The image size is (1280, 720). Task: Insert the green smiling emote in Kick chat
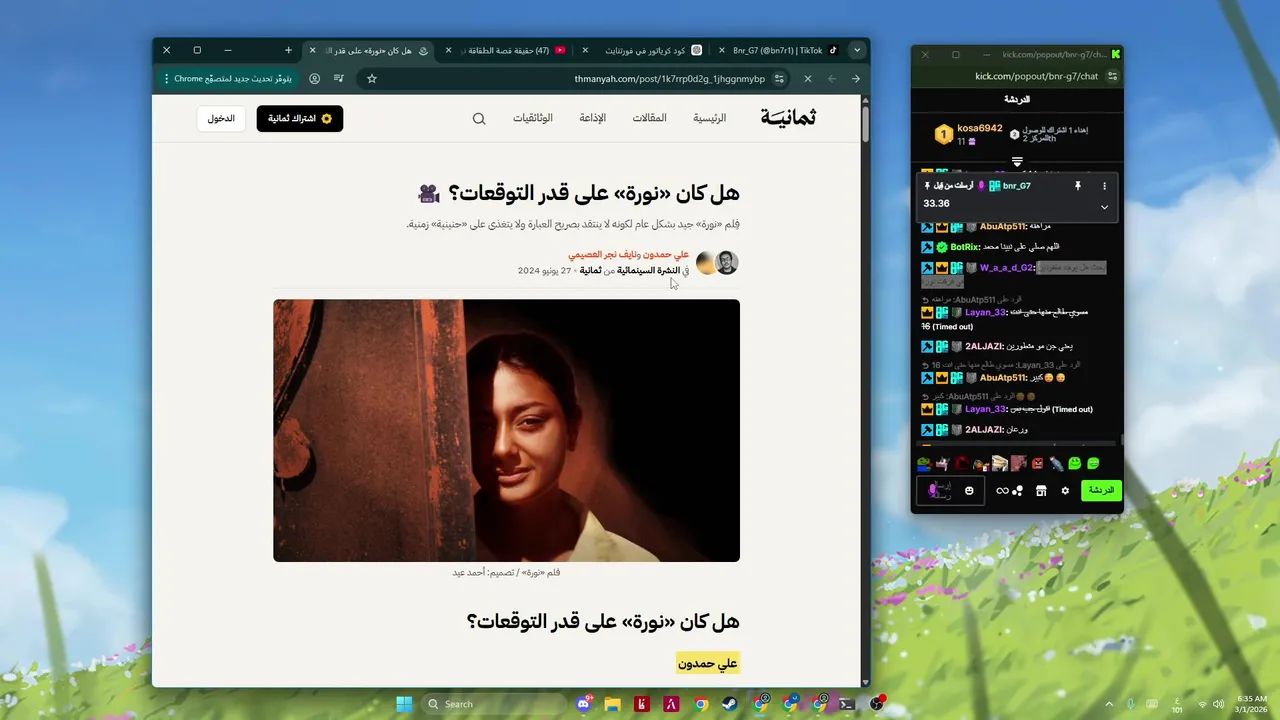pyautogui.click(x=1075, y=463)
